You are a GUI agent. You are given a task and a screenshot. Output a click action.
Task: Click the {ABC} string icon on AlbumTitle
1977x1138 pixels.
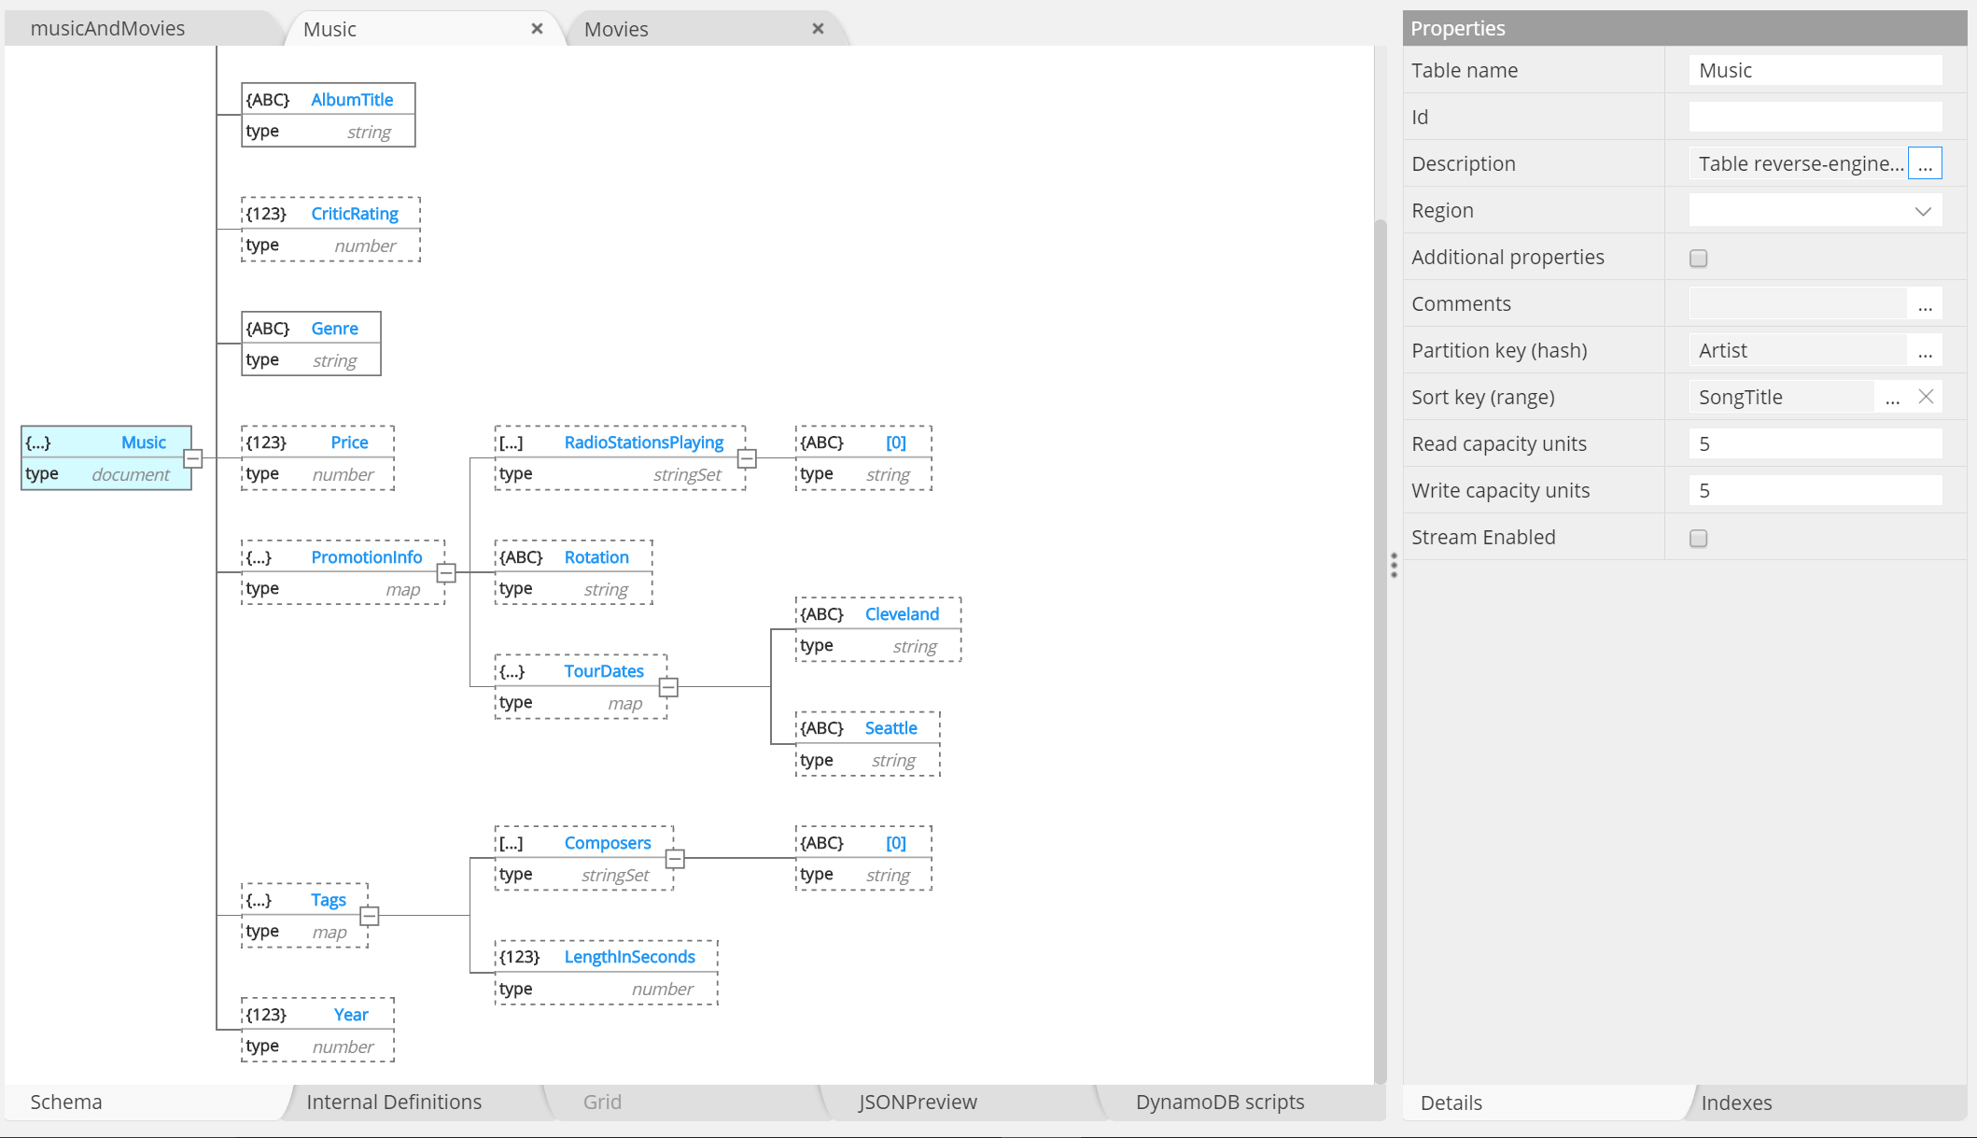point(267,99)
